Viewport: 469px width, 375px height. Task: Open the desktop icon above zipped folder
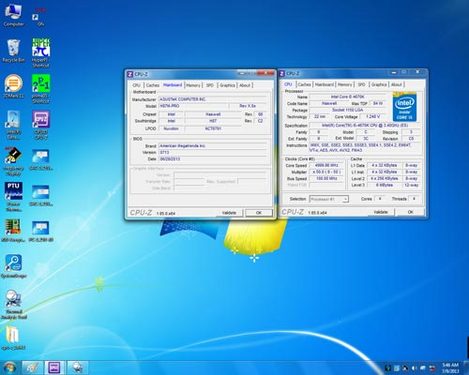coord(14,304)
